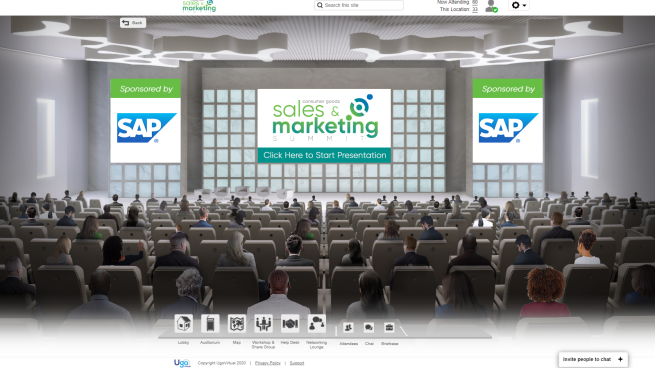Open the Chat icon
The image size is (655, 368).
click(x=369, y=328)
